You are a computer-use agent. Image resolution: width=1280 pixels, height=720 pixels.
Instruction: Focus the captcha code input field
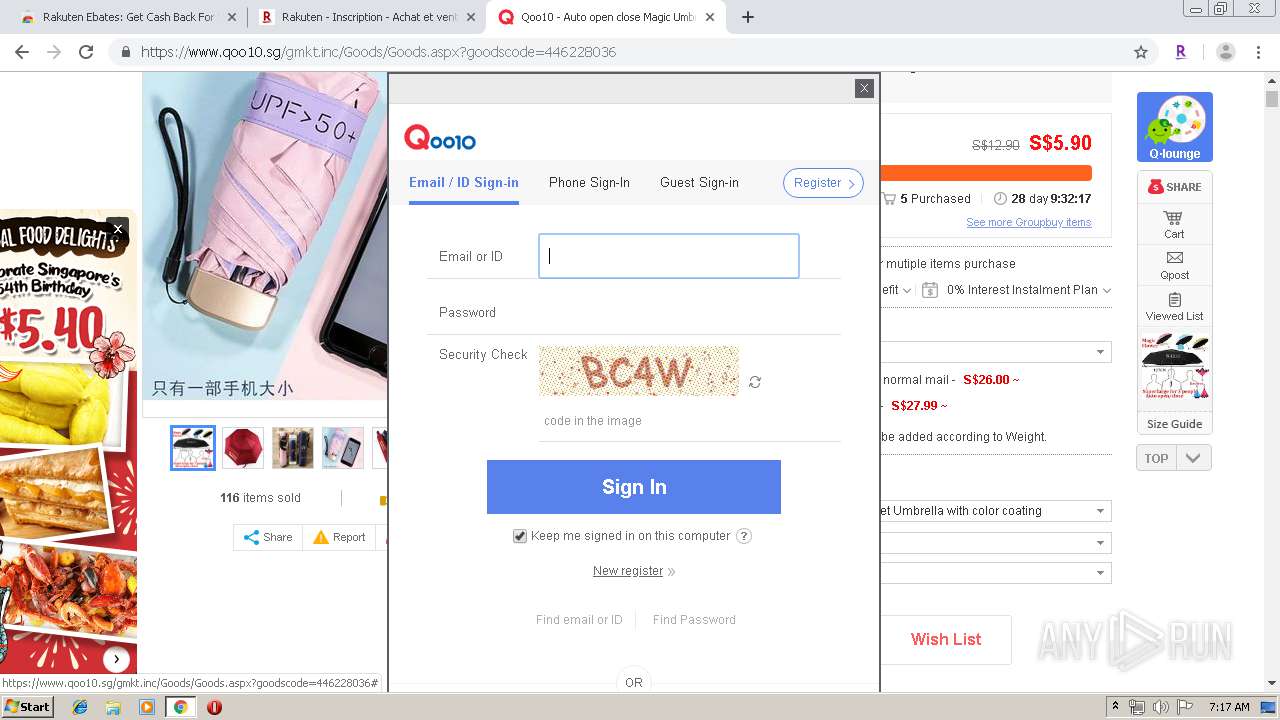690,421
